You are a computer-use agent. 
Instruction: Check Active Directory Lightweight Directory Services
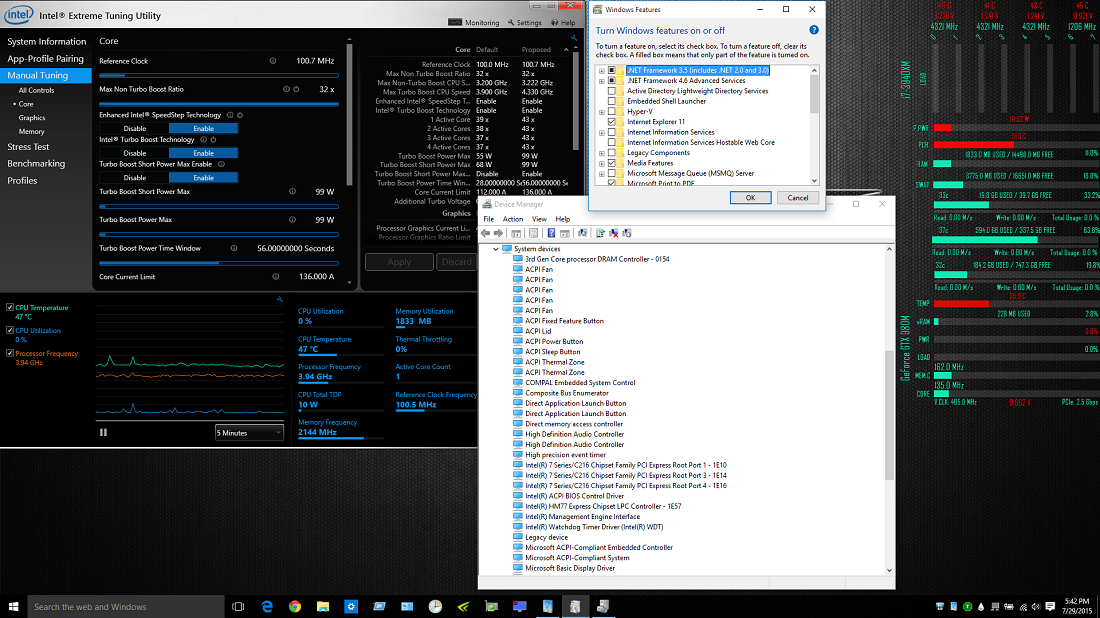coord(612,91)
